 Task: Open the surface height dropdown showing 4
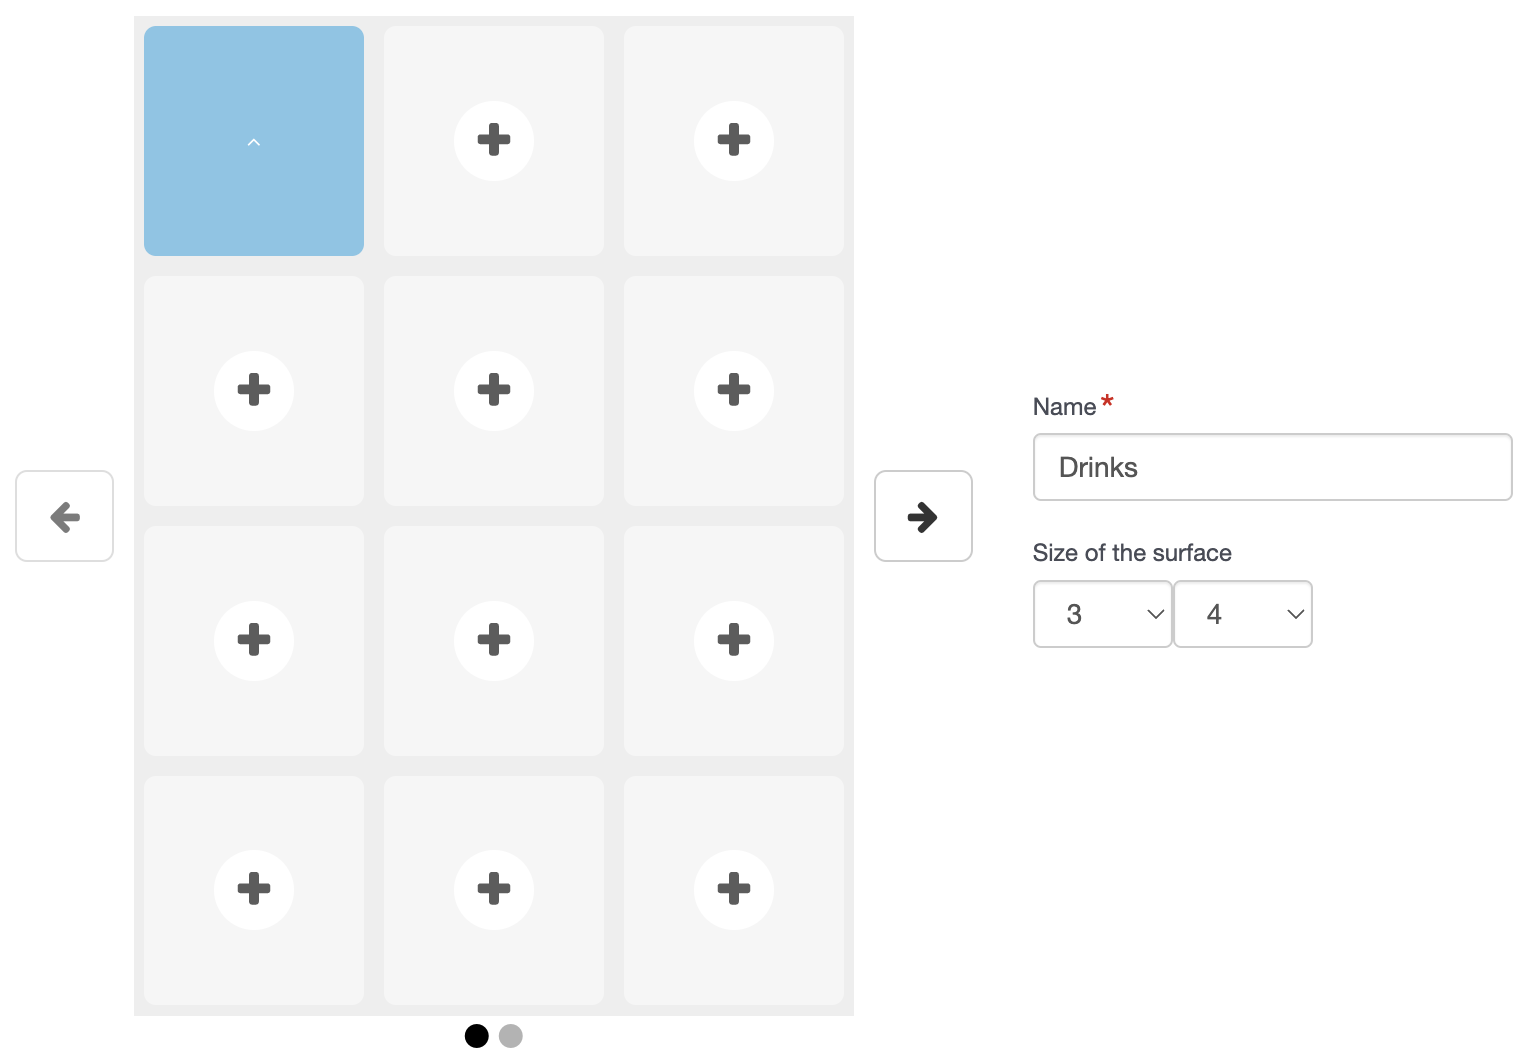coord(1242,614)
